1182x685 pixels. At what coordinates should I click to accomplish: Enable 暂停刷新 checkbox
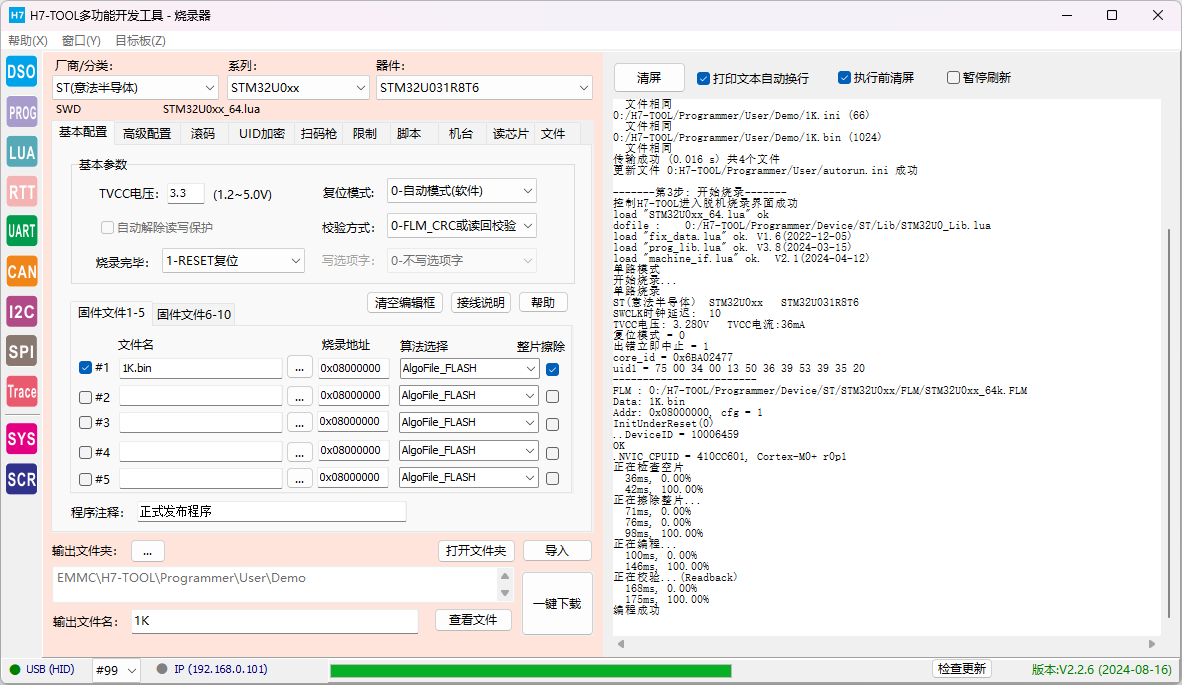(x=953, y=78)
